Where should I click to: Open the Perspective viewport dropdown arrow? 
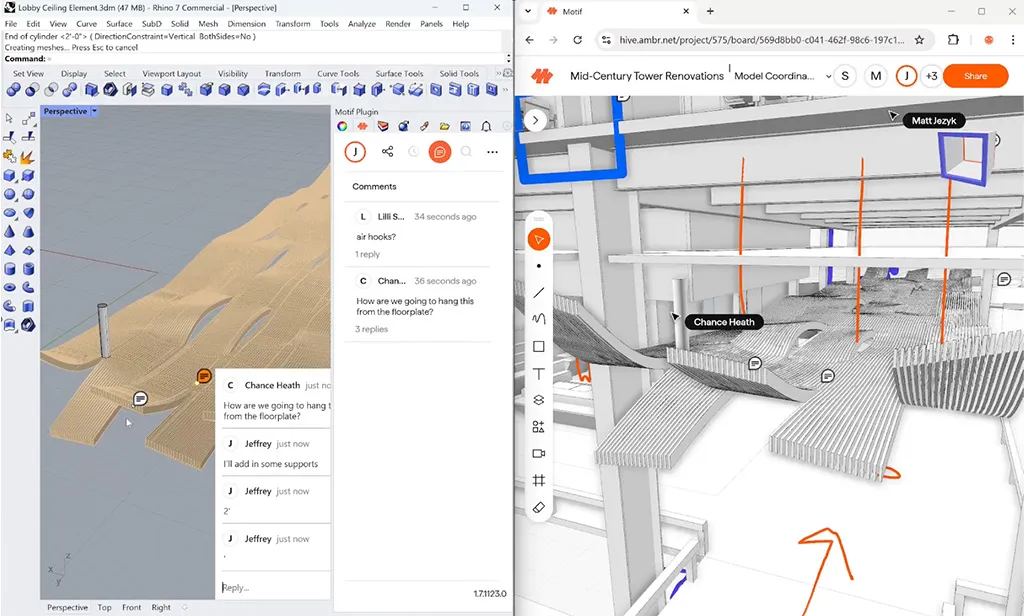[x=95, y=112]
